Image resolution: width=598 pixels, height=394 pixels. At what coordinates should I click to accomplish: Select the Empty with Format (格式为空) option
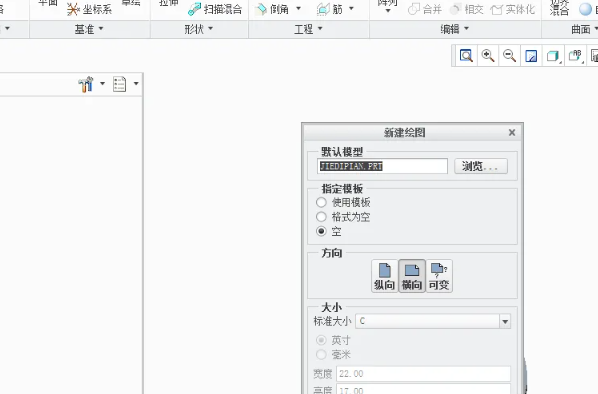pyautogui.click(x=321, y=217)
